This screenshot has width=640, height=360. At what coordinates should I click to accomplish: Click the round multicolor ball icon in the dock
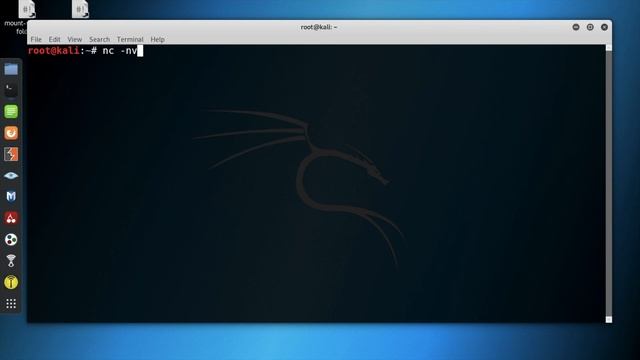click(11, 240)
